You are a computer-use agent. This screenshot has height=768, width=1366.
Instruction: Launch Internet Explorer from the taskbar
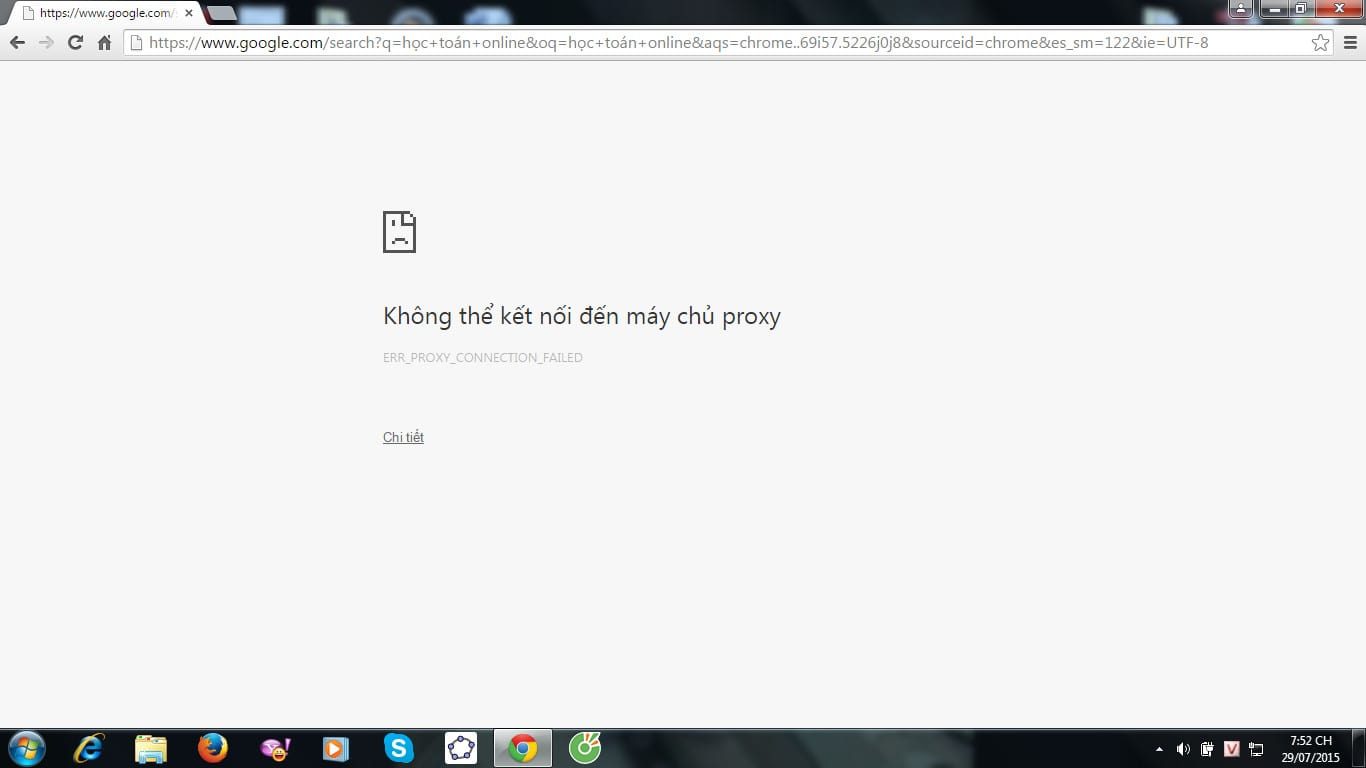point(89,748)
